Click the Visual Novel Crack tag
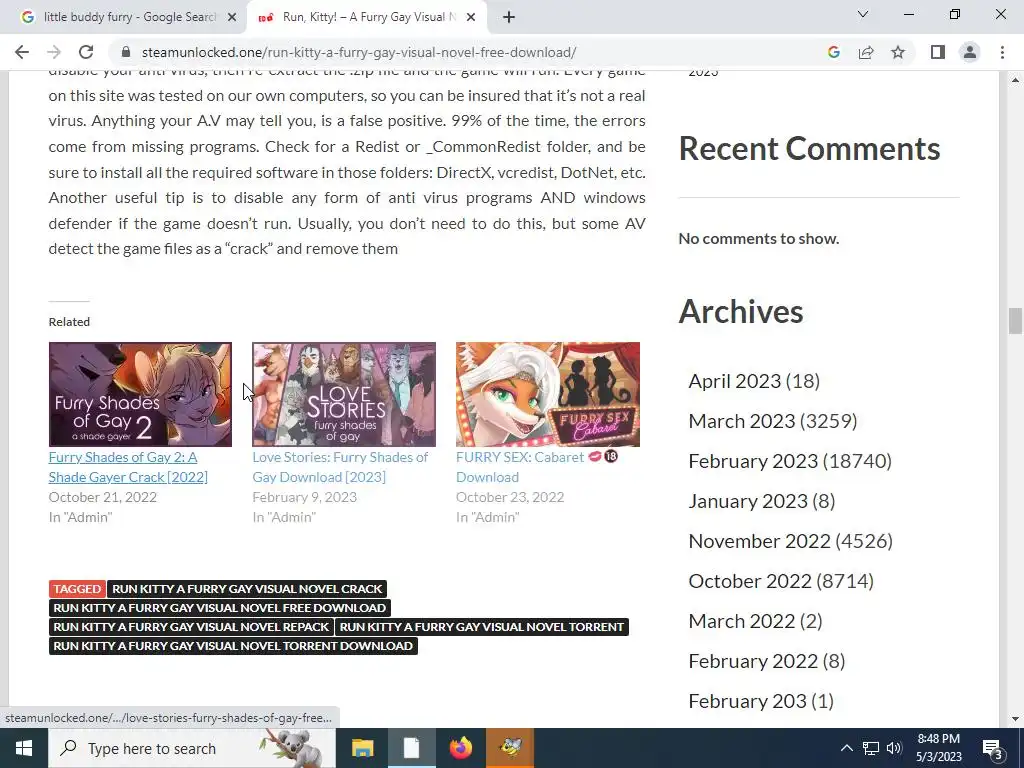1024x768 pixels. click(247, 588)
